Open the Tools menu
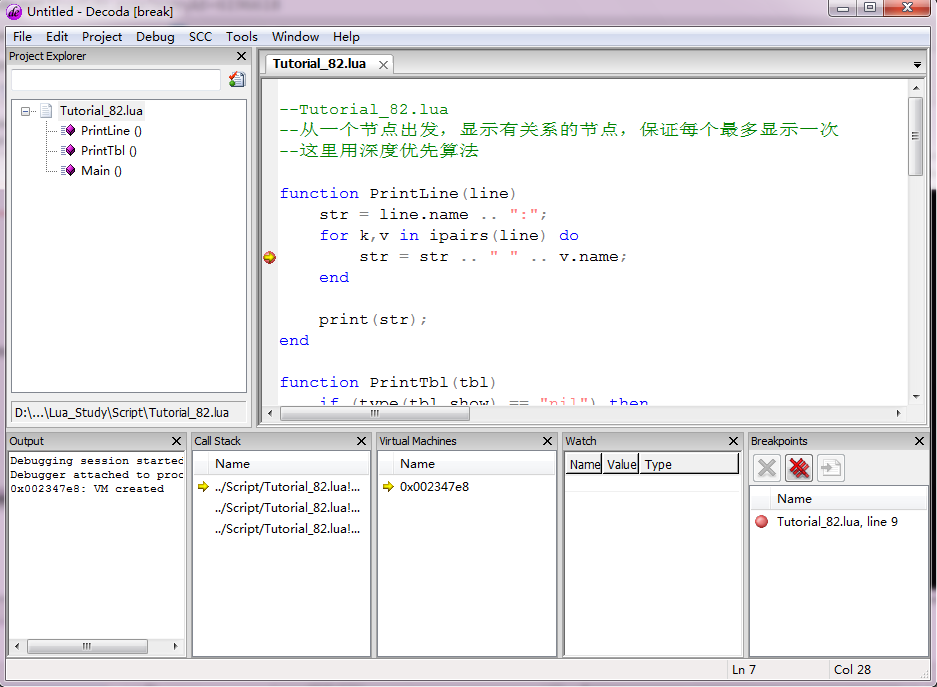 [x=242, y=37]
